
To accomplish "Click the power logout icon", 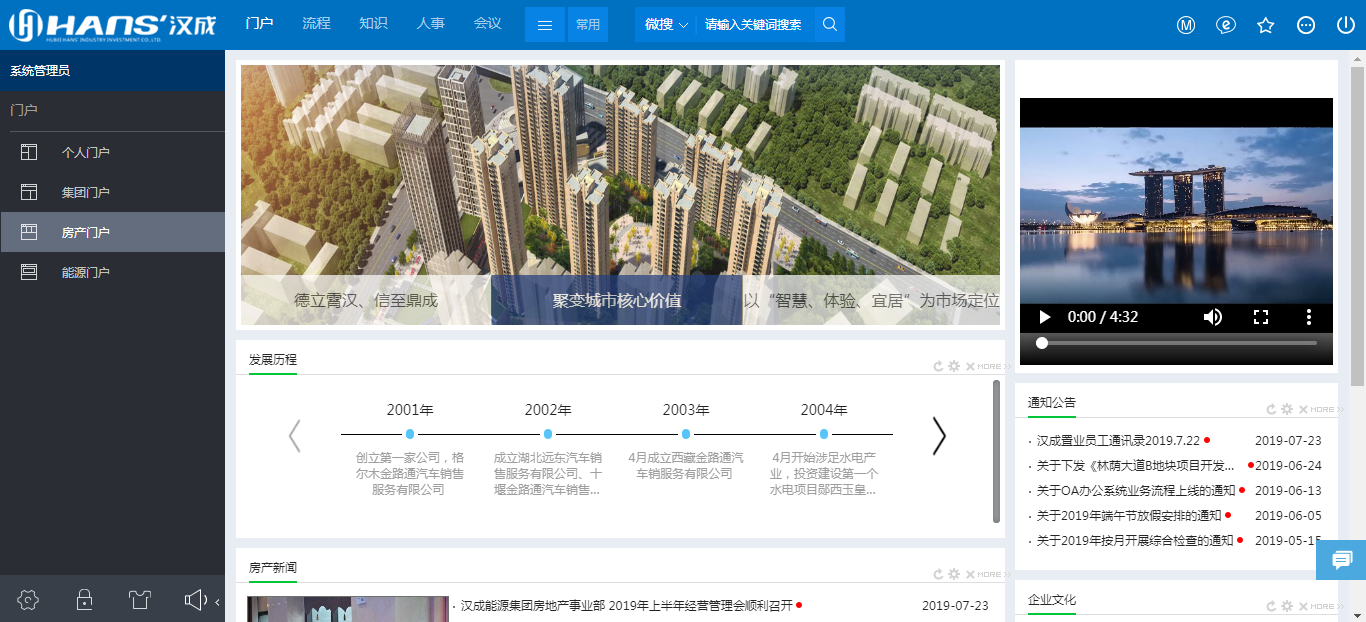I will pos(1345,25).
